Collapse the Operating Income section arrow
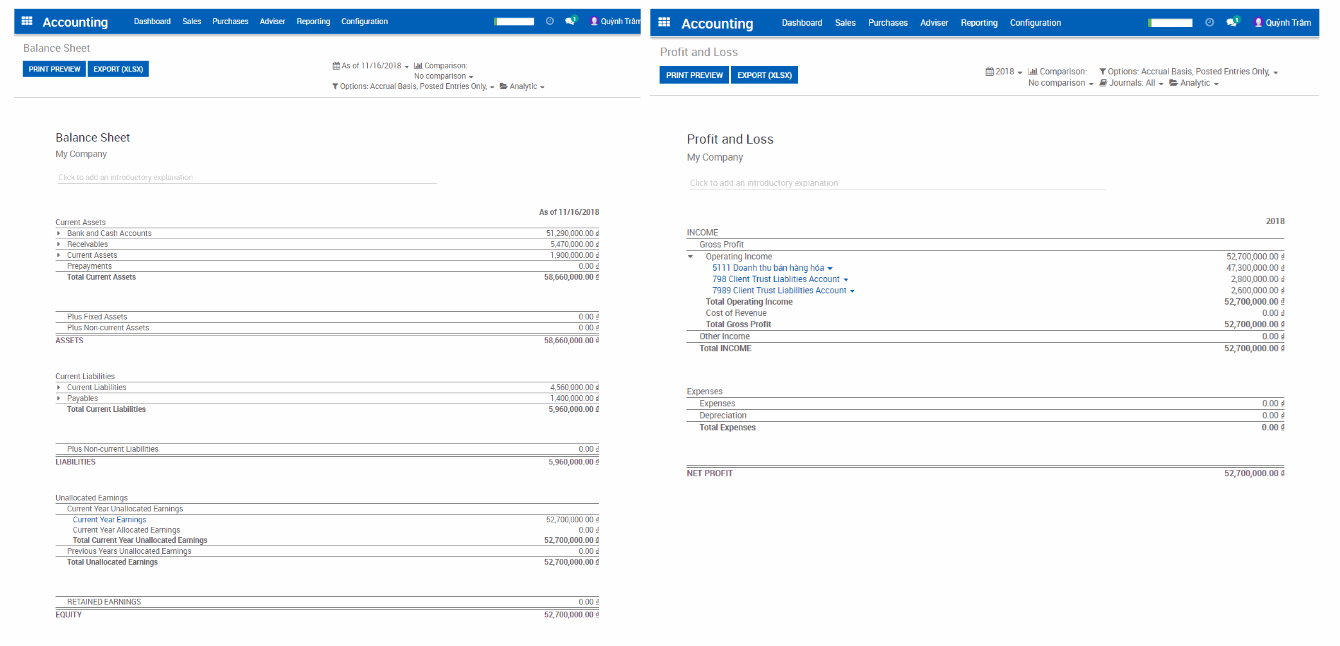Image resolution: width=1340 pixels, height=646 pixels. click(x=689, y=256)
